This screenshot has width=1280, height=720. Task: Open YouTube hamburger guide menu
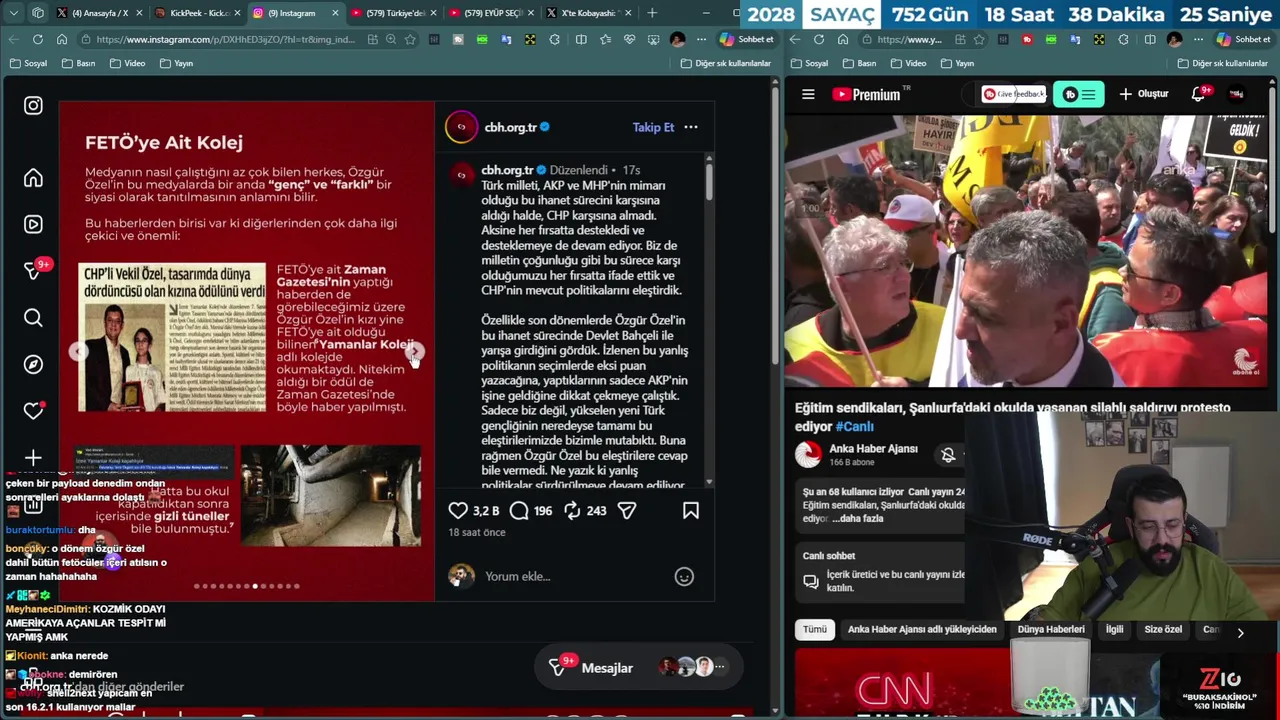pos(808,94)
